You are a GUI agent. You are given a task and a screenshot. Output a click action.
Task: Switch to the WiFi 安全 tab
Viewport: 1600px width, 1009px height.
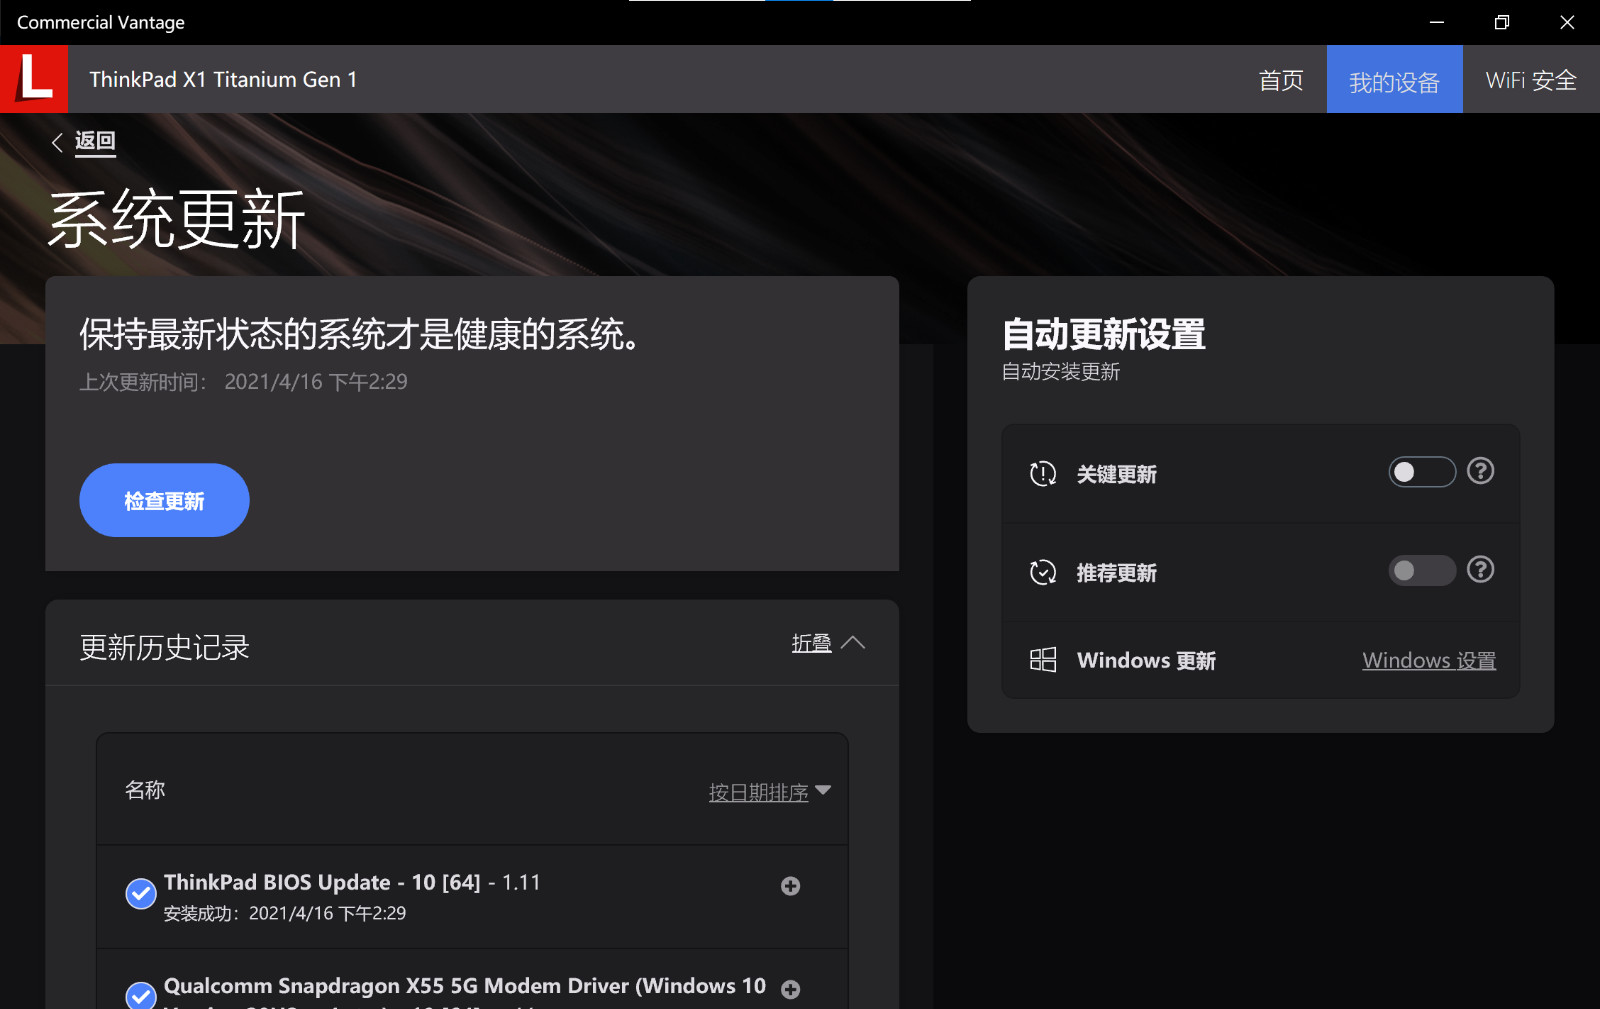click(1531, 80)
